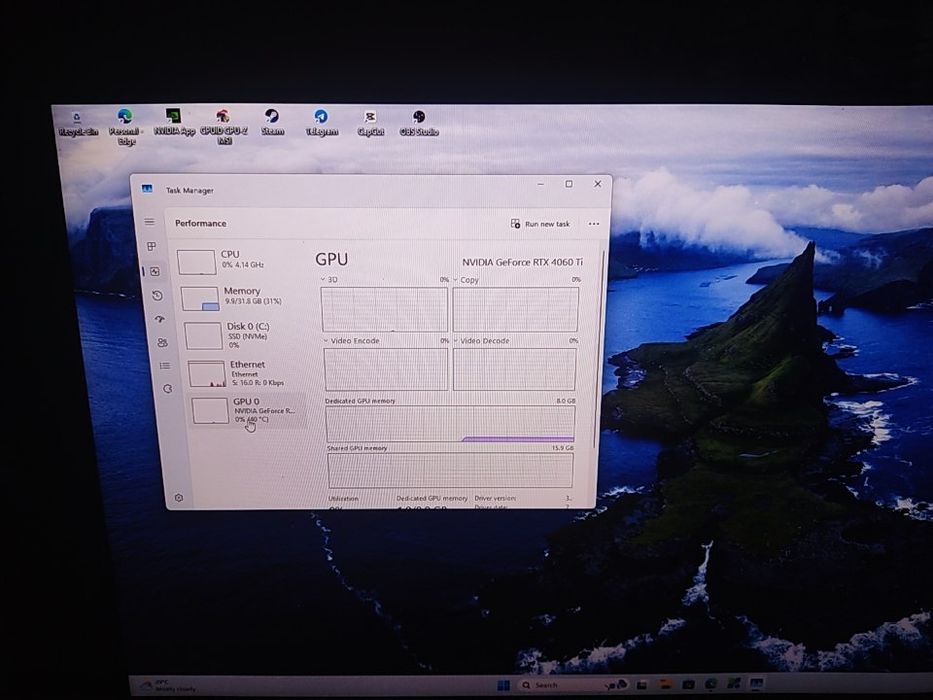Open the Processes page in sidebar

tap(152, 246)
